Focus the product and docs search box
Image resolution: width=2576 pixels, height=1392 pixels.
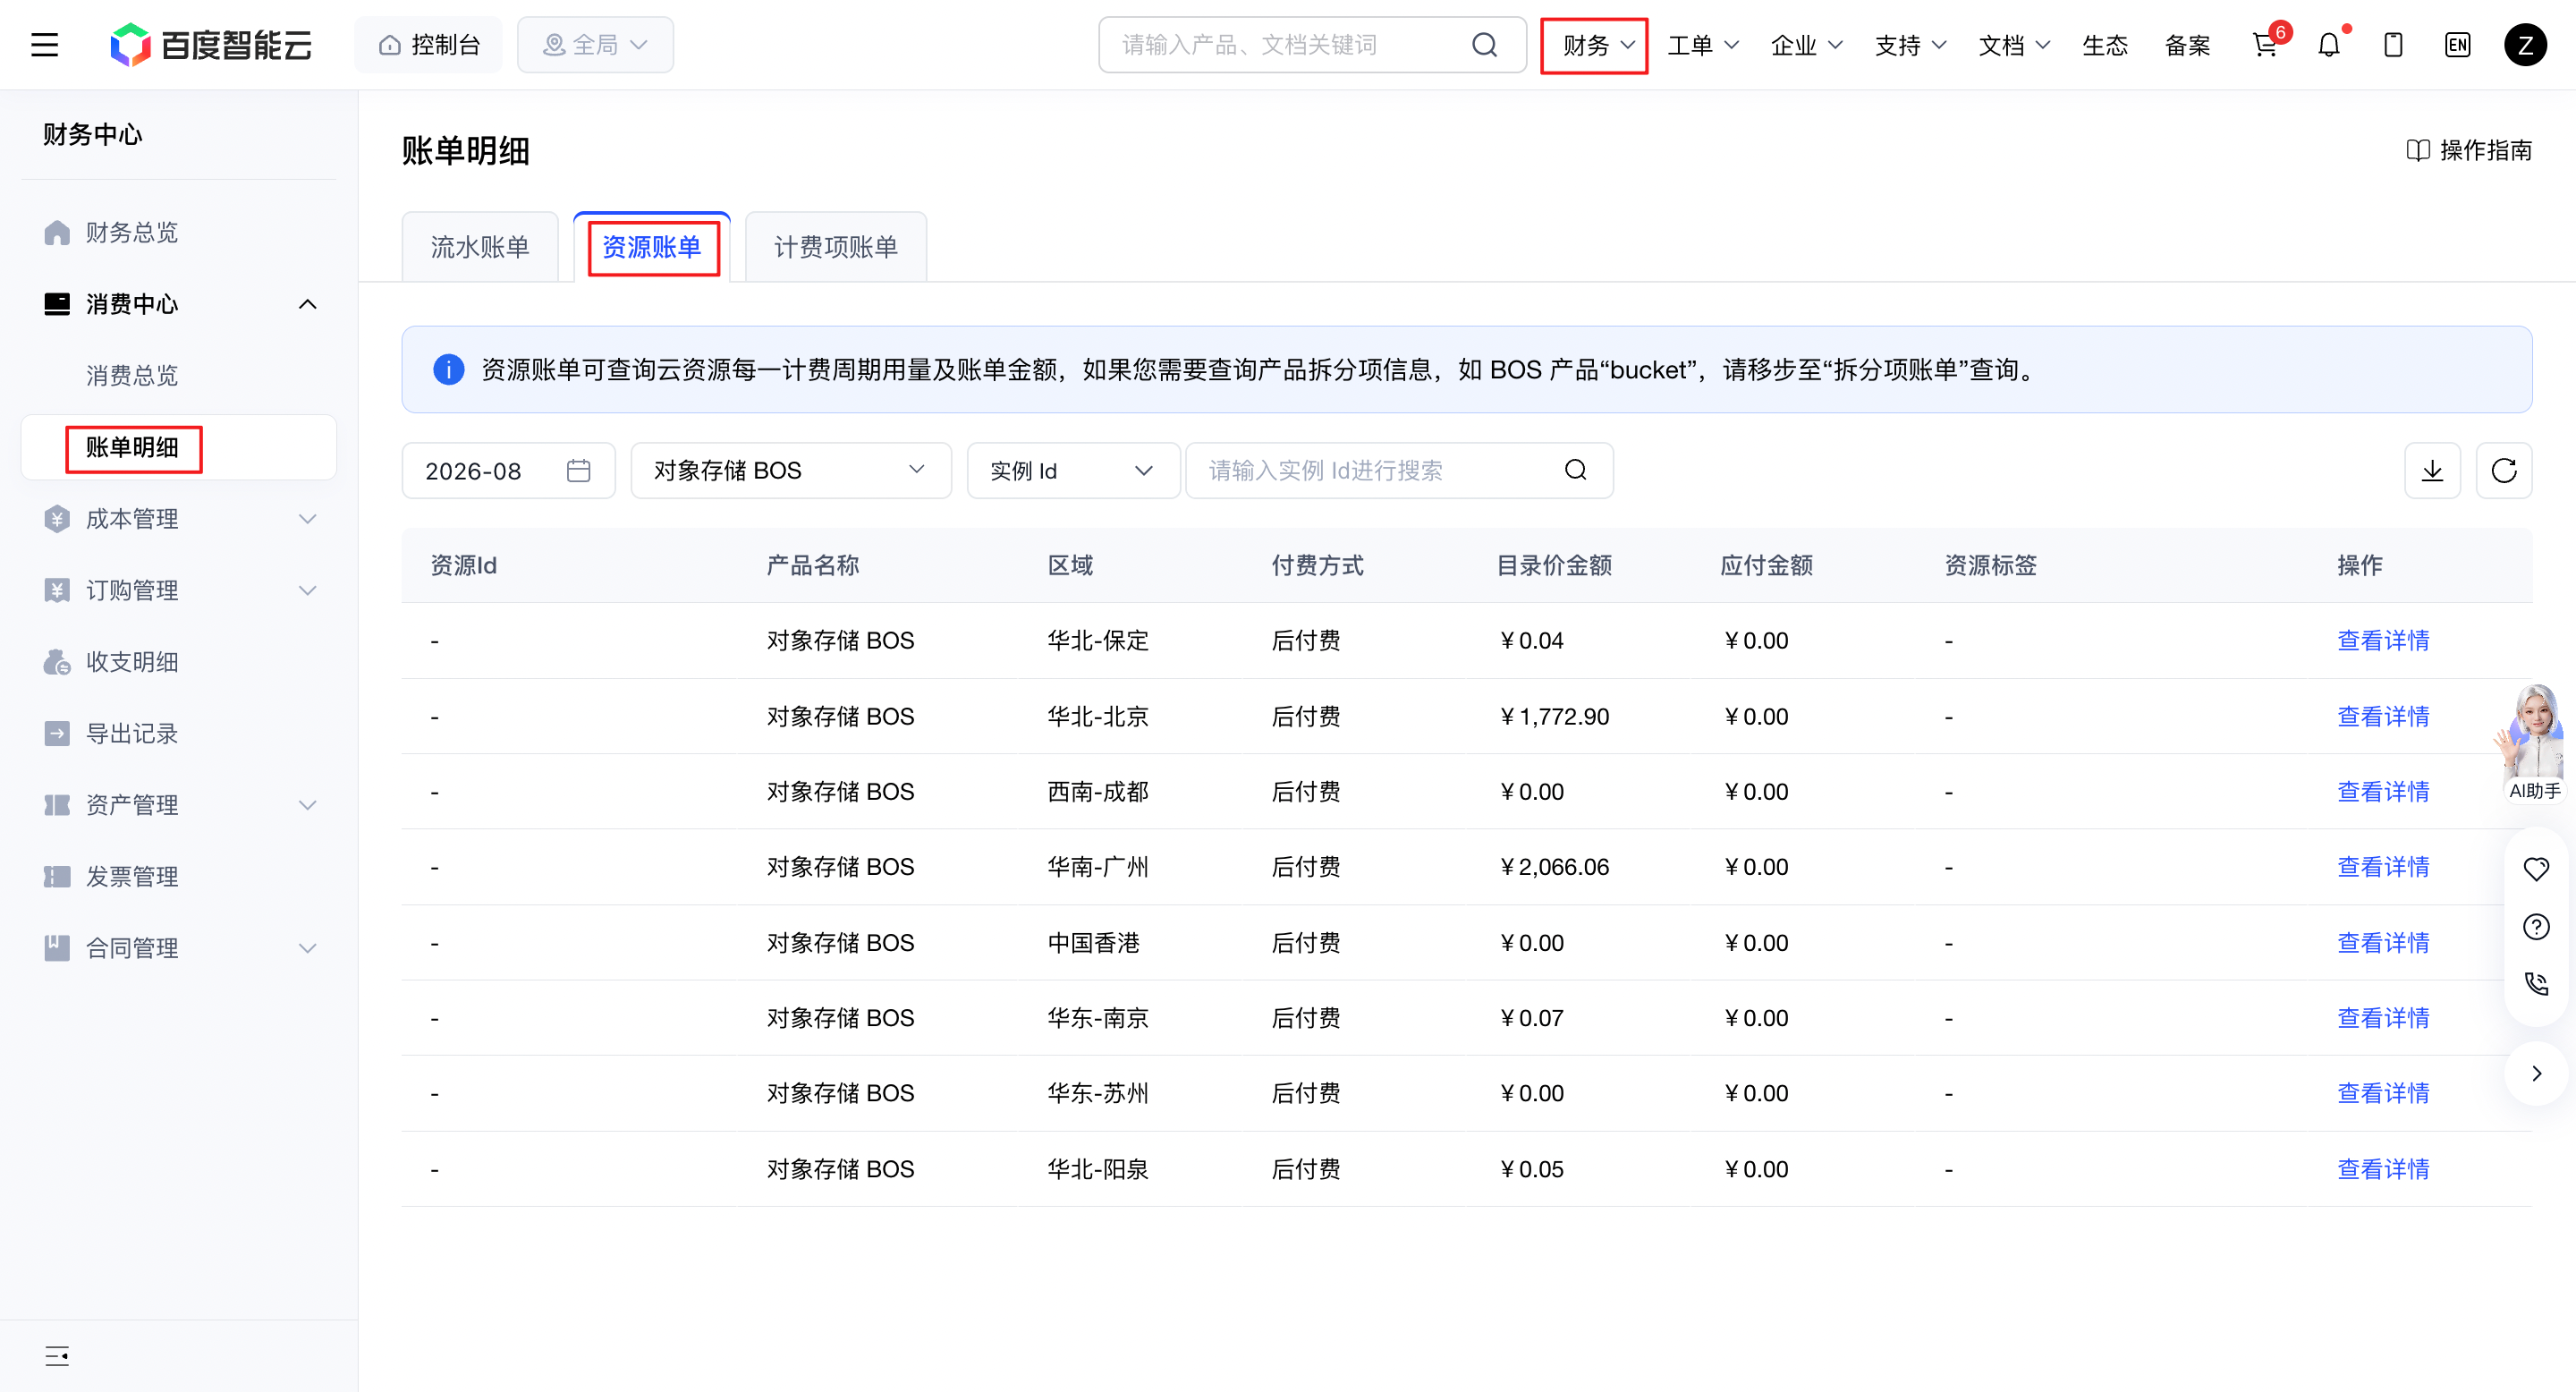click(1312, 45)
